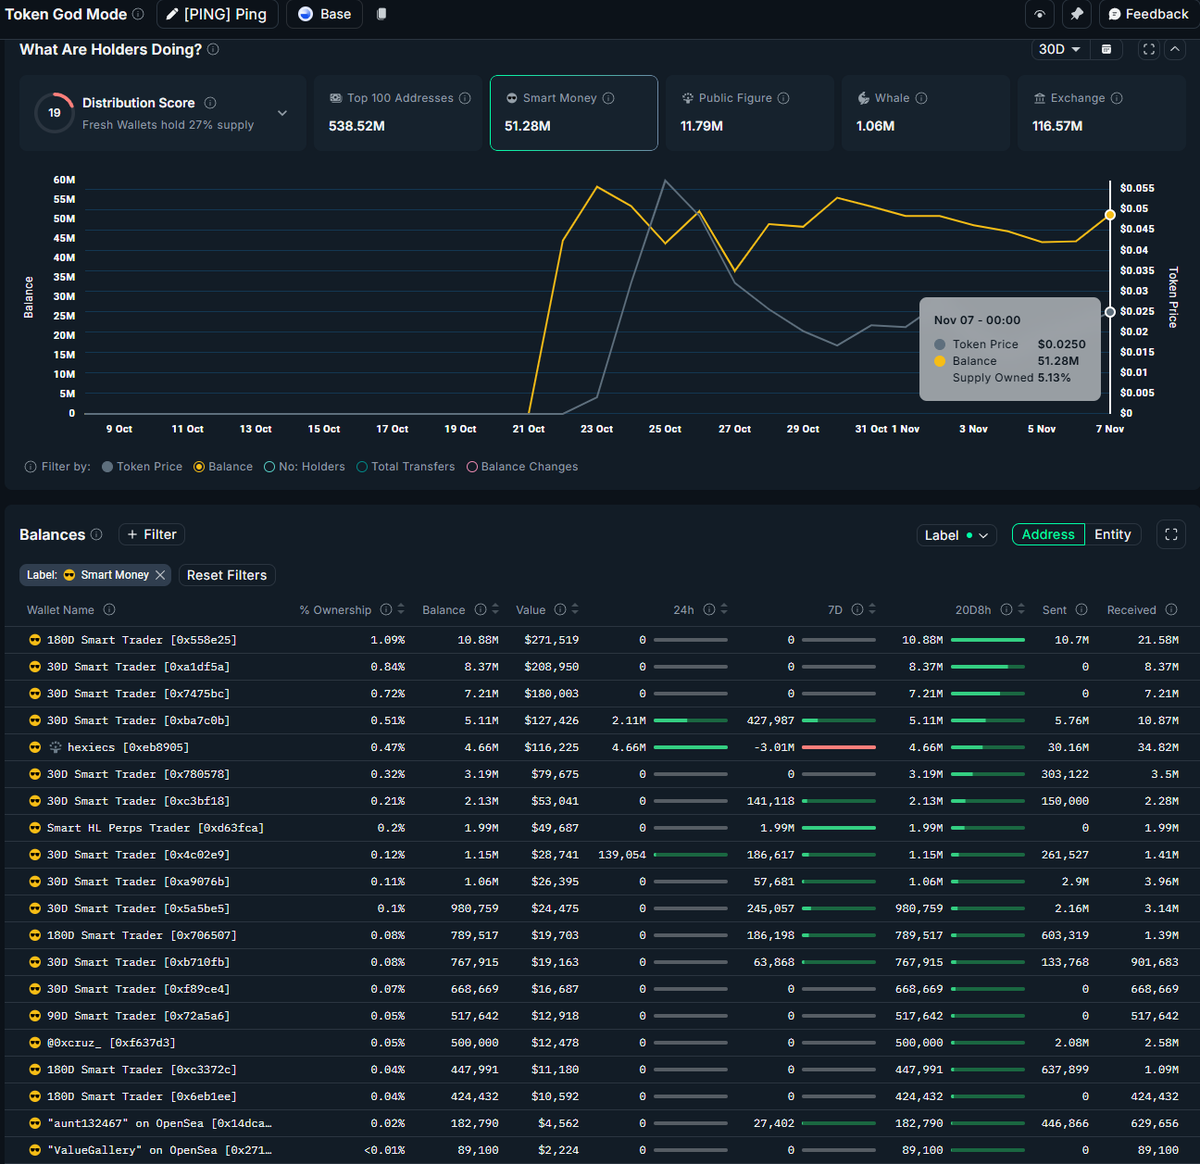The image size is (1200, 1164).
Task: Click the Smart Money coin icon
Action: 511,97
